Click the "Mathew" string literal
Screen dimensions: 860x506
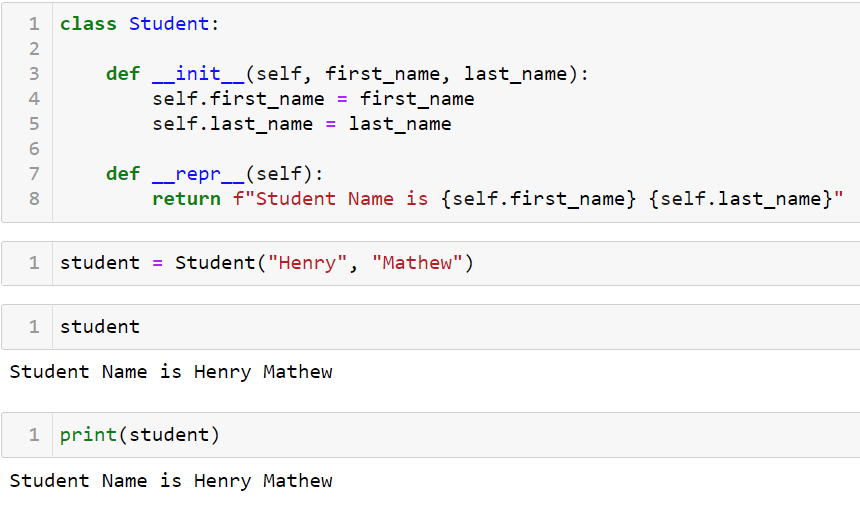point(417,263)
